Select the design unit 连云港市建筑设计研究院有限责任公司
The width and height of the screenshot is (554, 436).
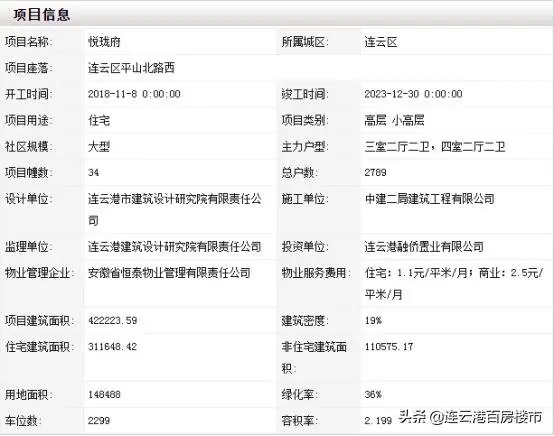click(x=175, y=210)
